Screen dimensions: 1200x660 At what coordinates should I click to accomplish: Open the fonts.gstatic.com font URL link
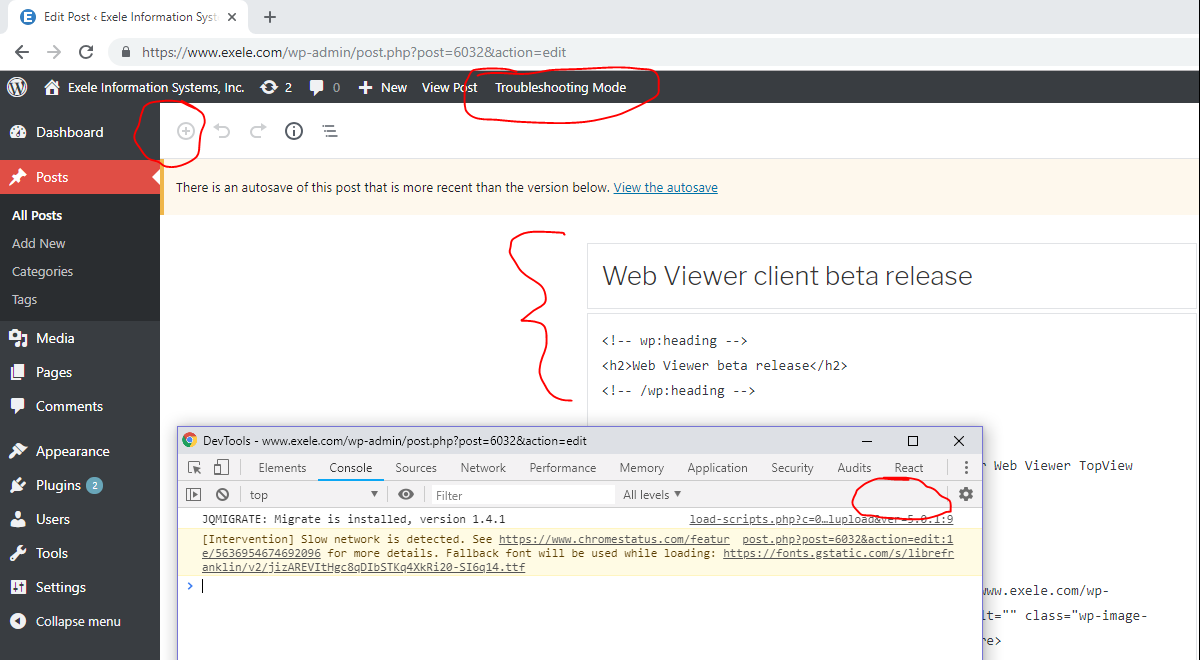coord(839,553)
